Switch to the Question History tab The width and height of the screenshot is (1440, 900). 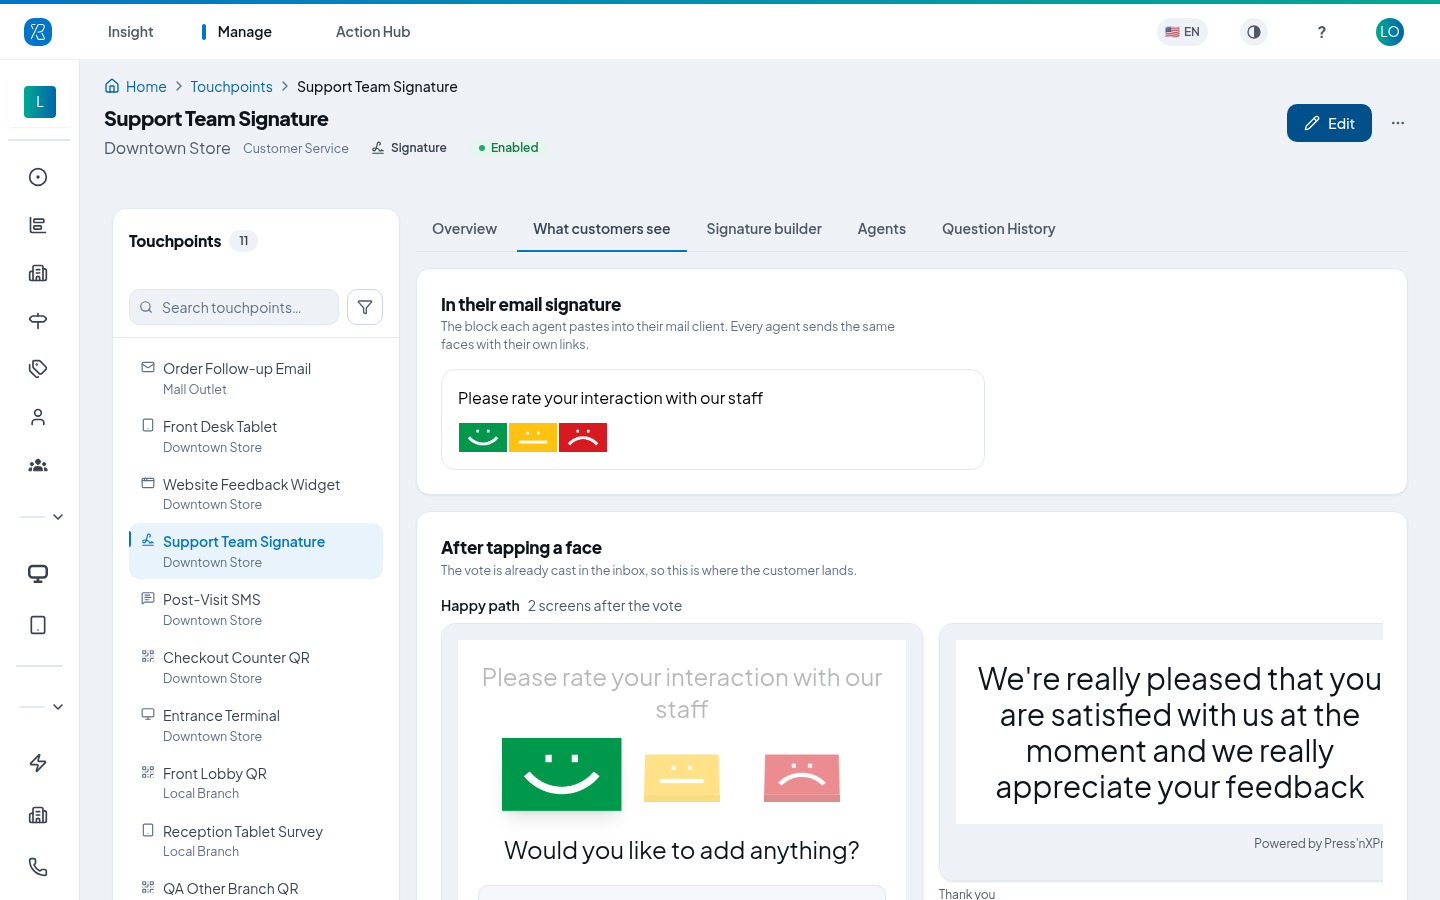pyautogui.click(x=999, y=229)
